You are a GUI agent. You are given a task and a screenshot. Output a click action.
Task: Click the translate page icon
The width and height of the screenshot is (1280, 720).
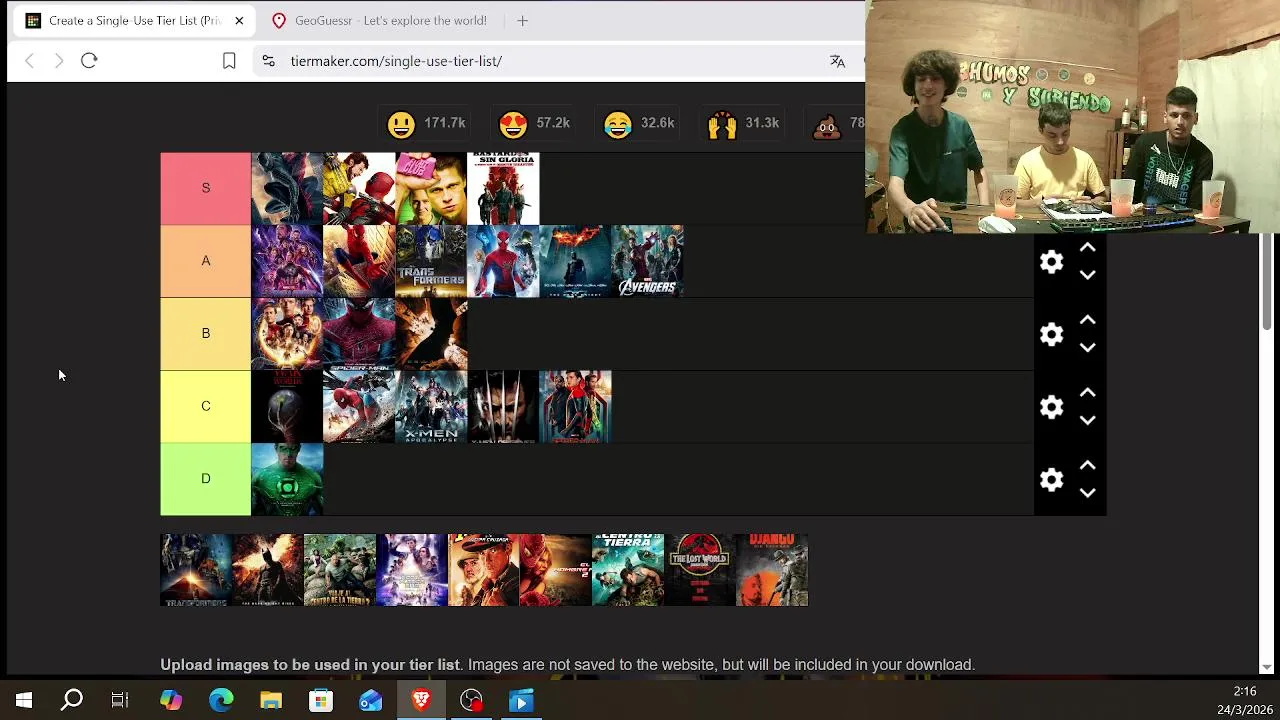[837, 61]
